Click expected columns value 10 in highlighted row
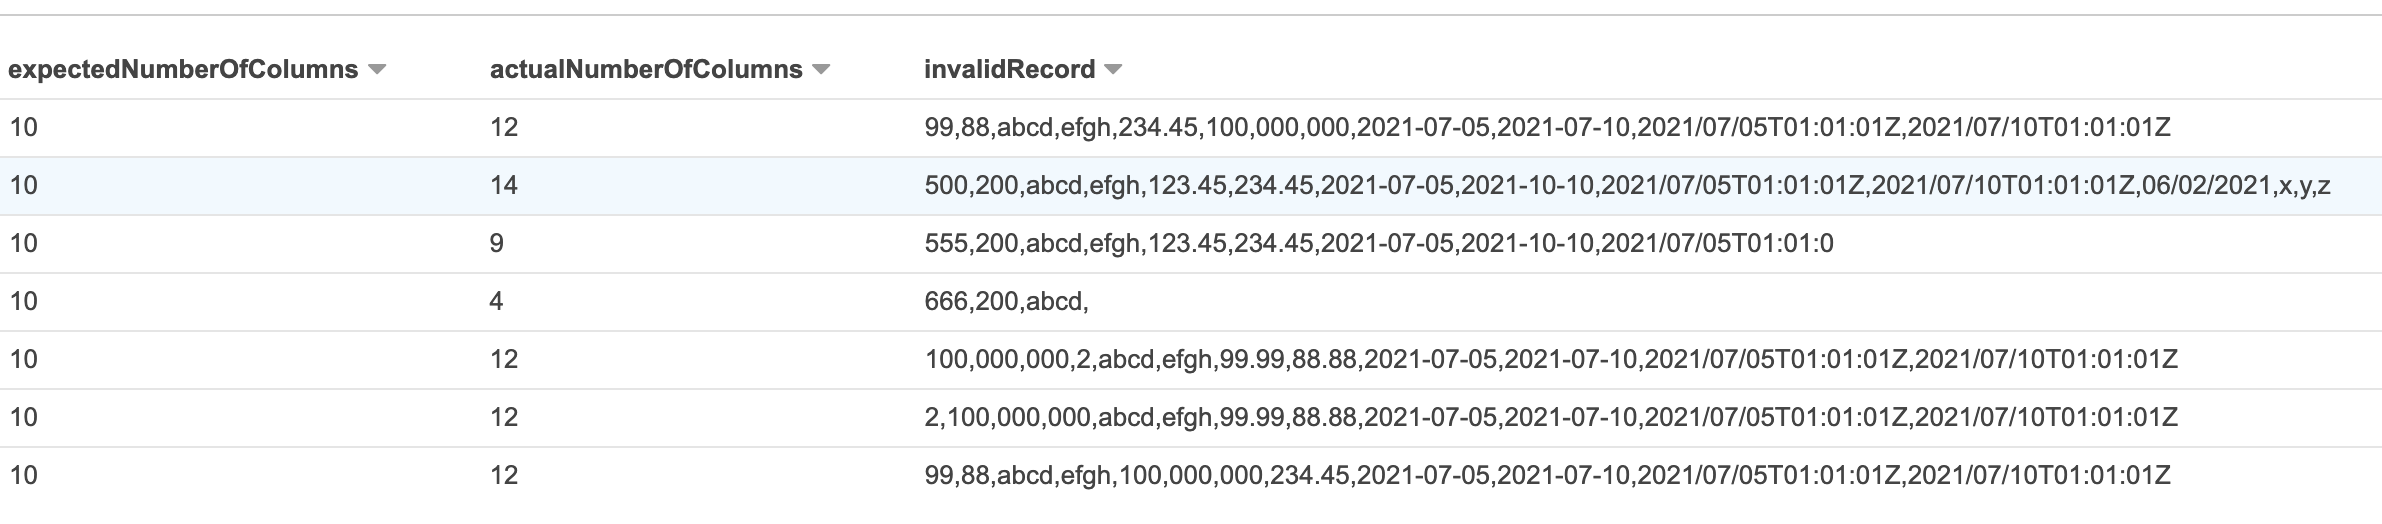The image size is (2382, 524). pyautogui.click(x=23, y=185)
